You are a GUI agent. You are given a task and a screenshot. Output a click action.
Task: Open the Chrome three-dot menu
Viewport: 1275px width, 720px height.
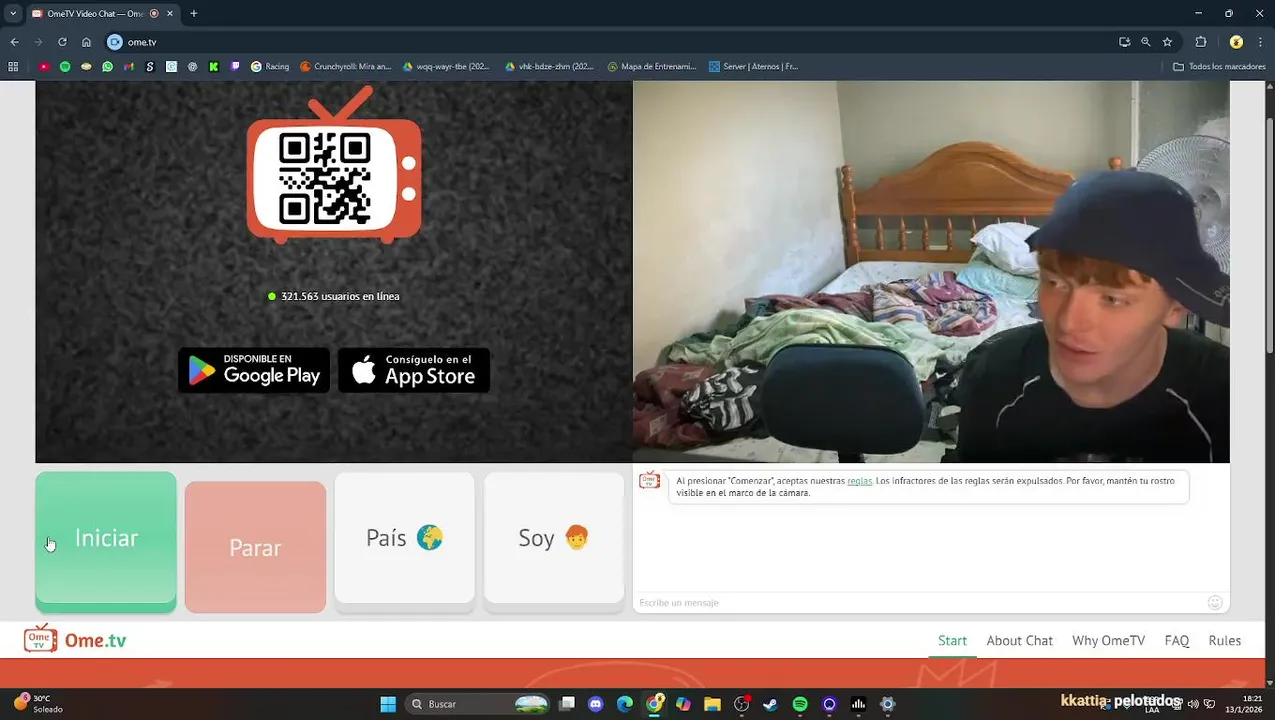point(1260,42)
